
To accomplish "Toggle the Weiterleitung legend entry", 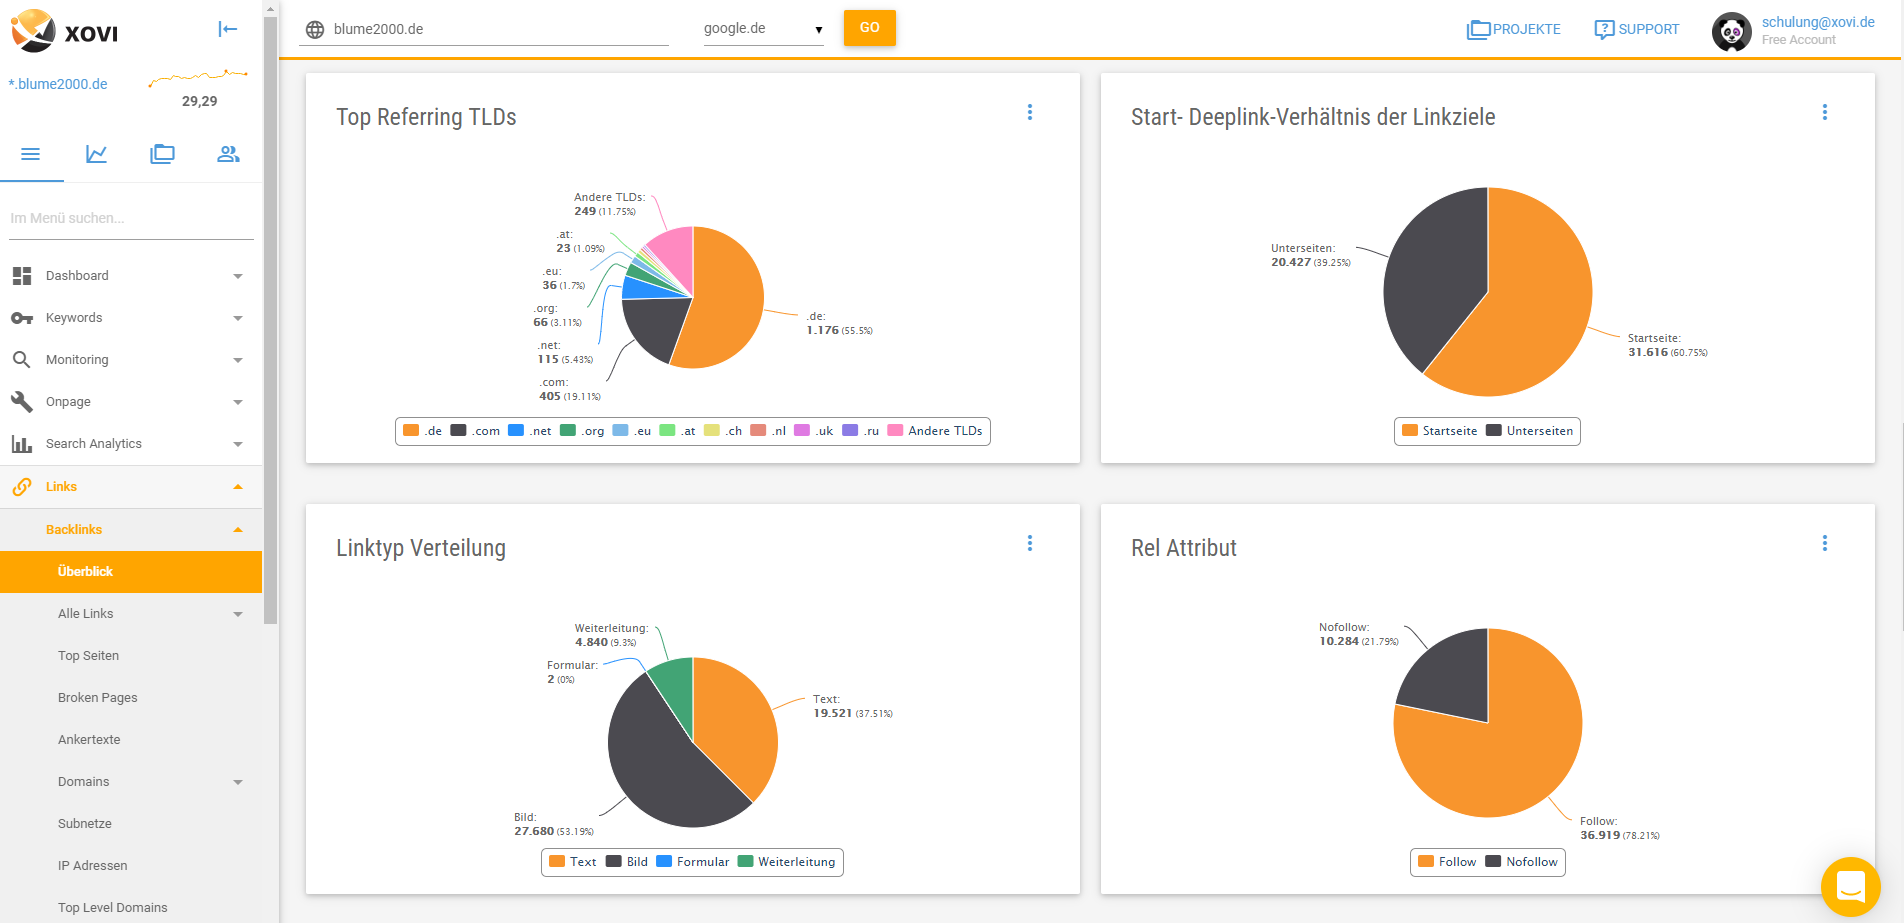I will 786,862.
